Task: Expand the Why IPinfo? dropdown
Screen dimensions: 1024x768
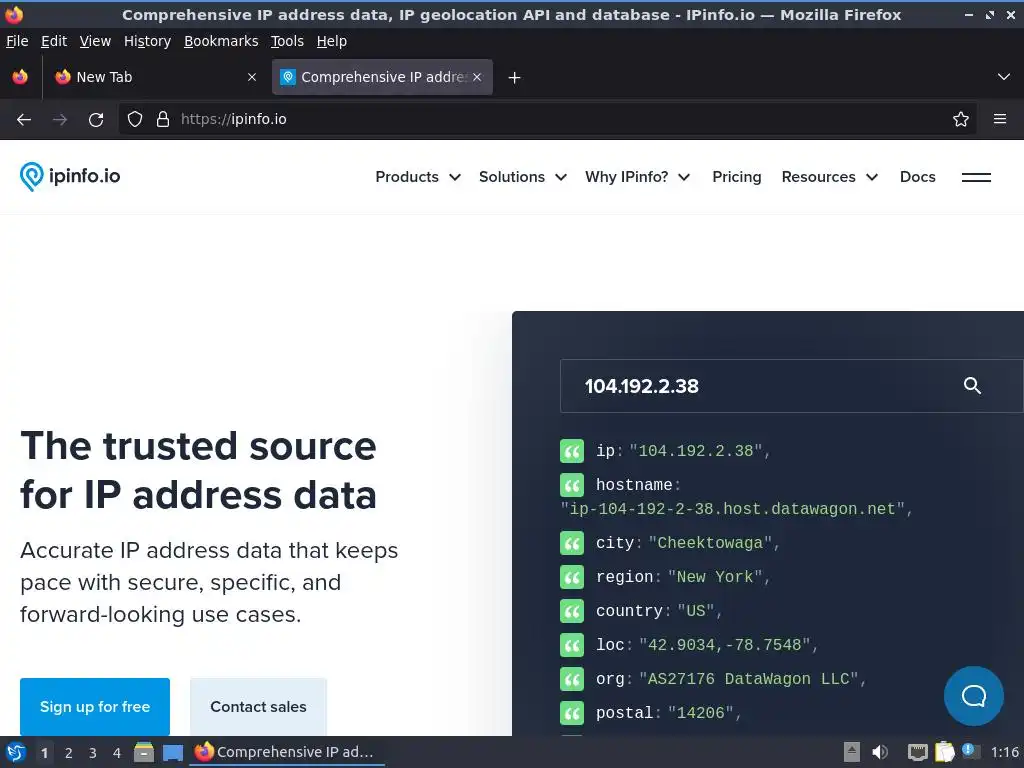Action: tap(637, 177)
